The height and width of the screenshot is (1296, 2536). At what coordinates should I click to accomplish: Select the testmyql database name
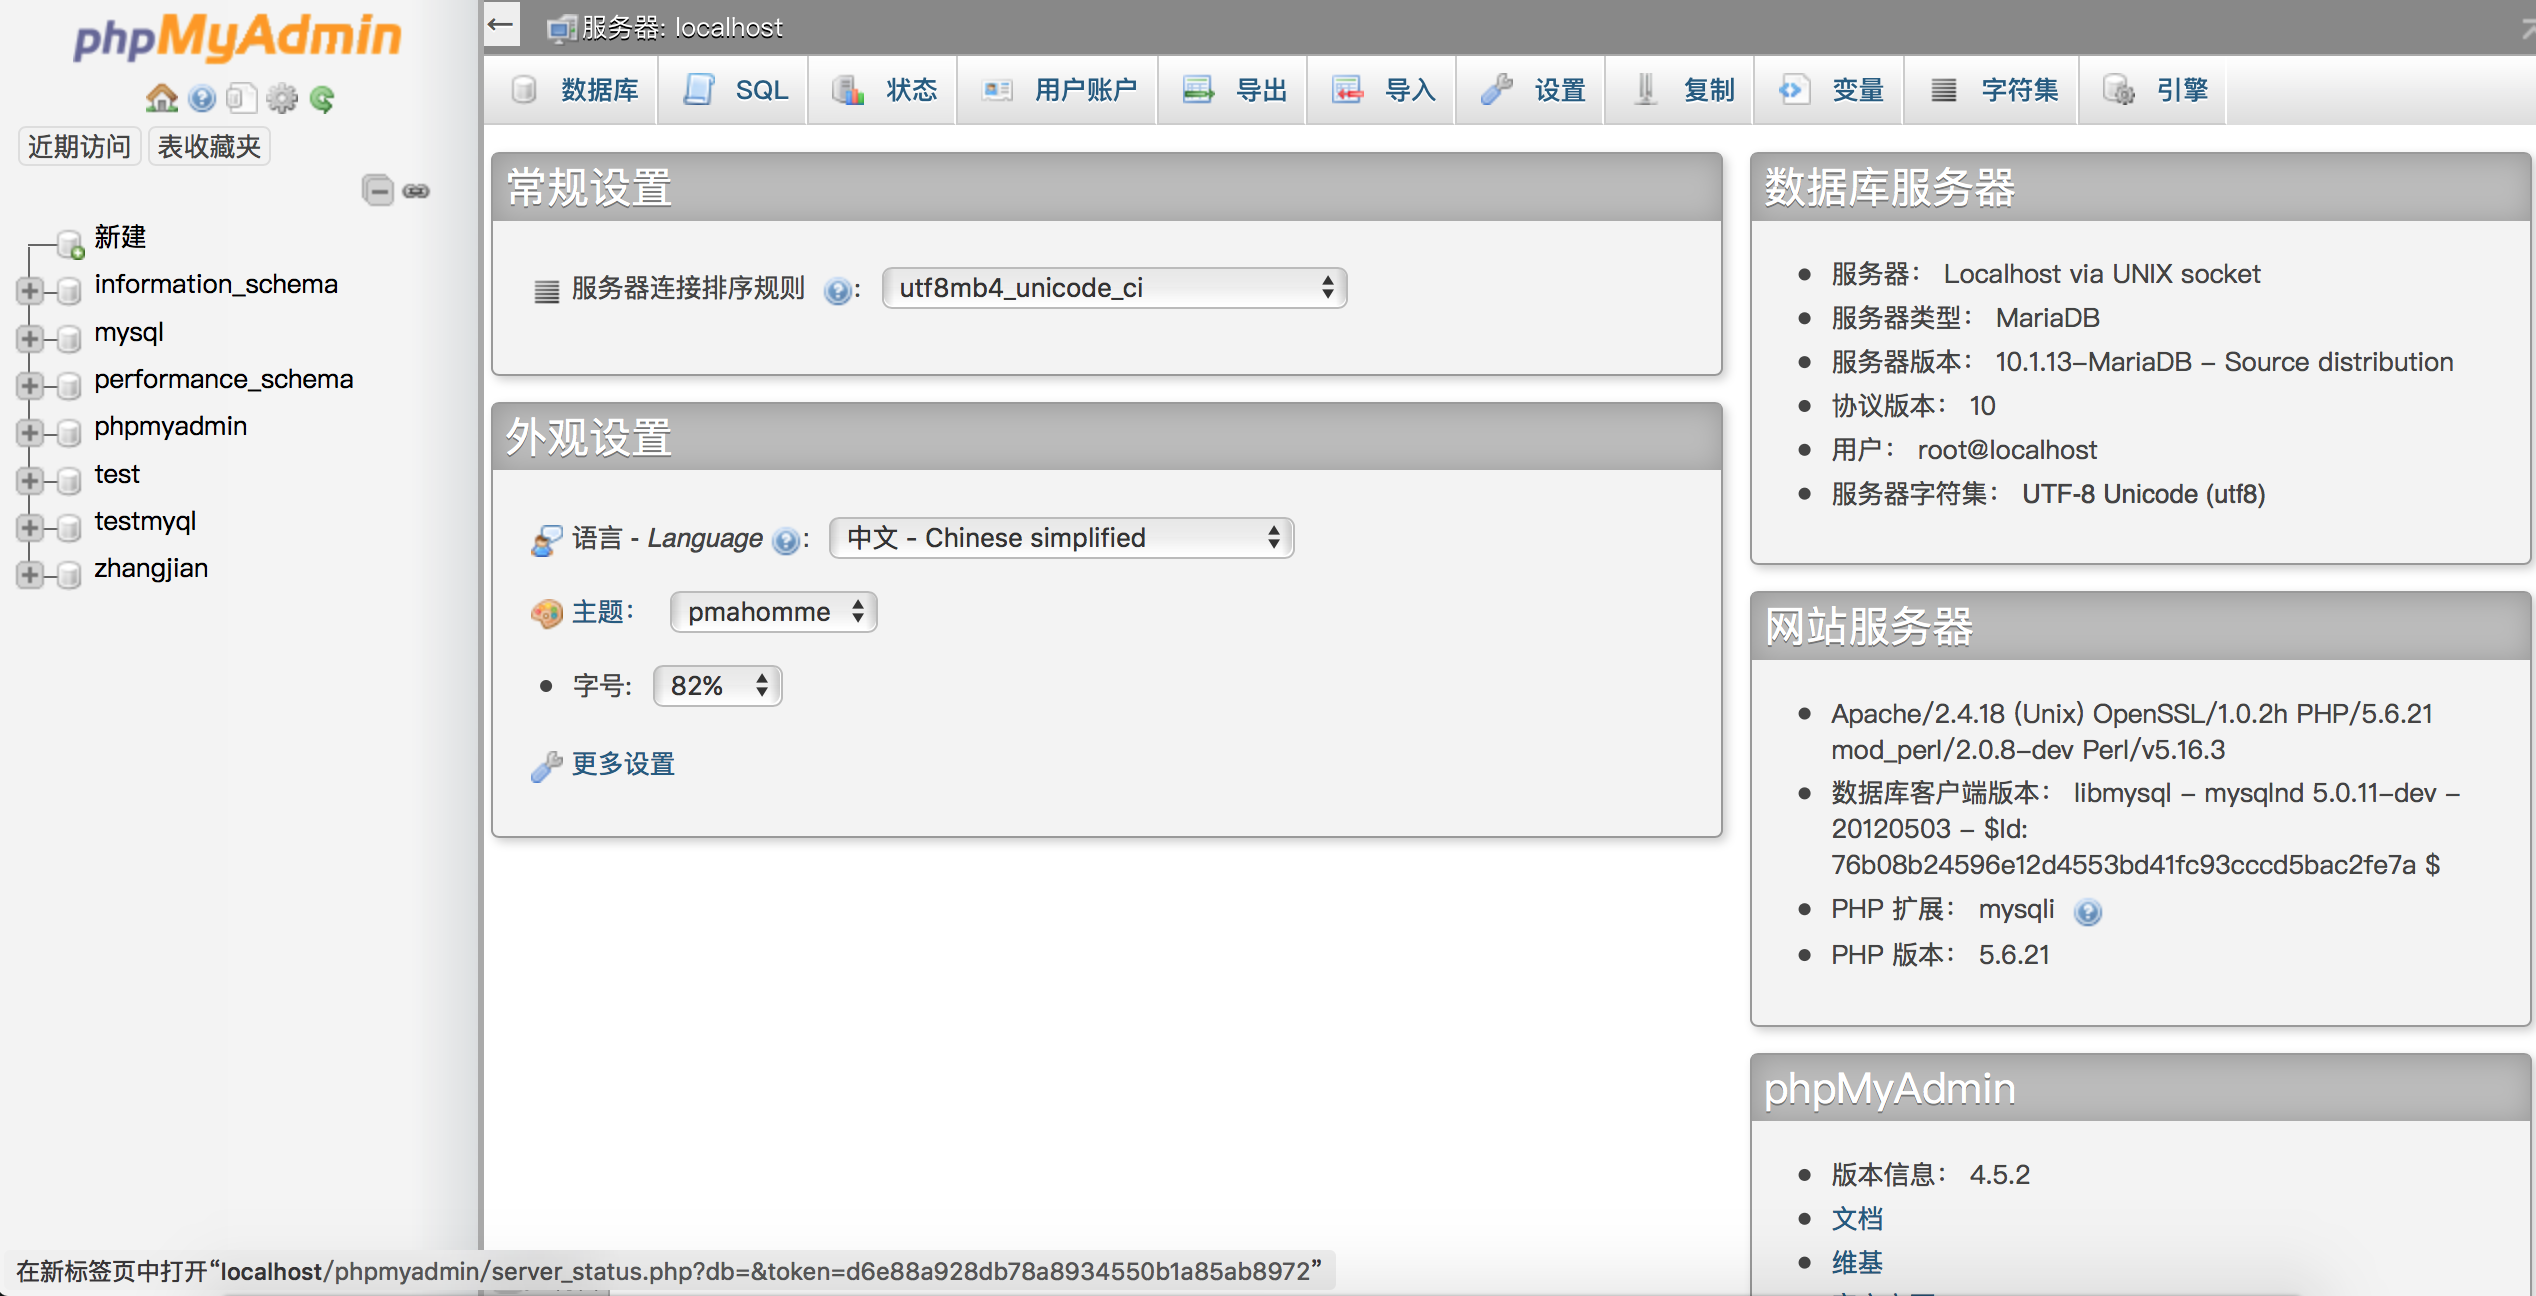click(145, 521)
